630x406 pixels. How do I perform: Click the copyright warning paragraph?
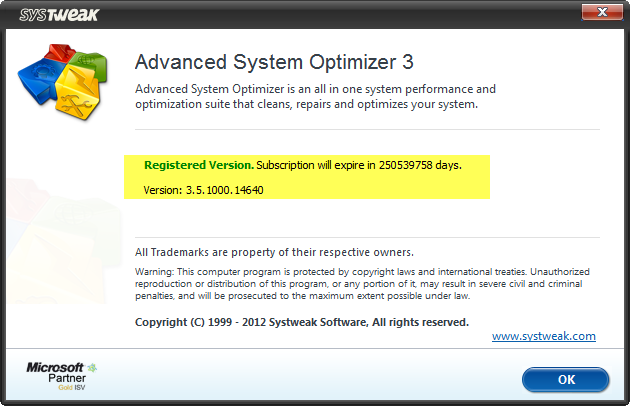click(x=362, y=284)
